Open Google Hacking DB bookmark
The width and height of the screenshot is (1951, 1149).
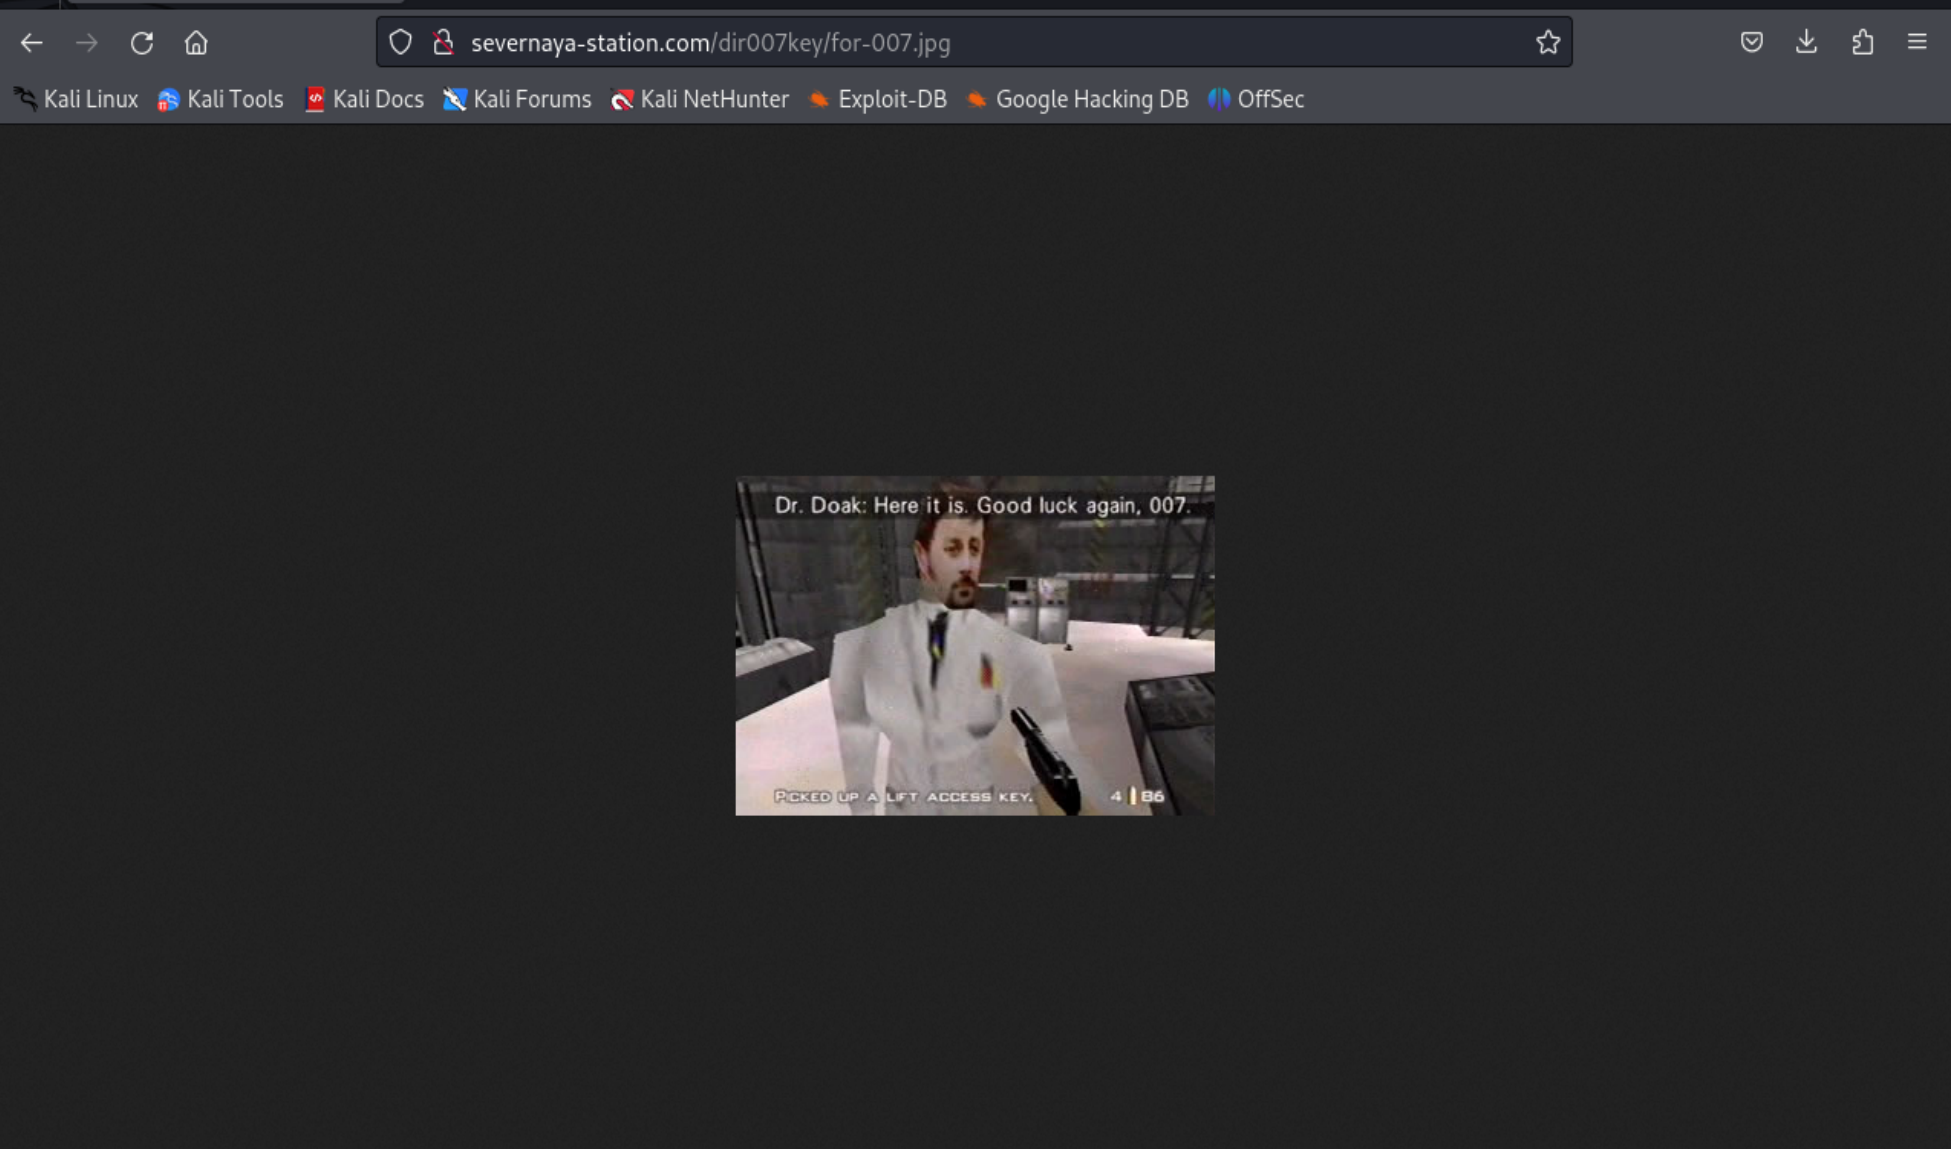1078,99
